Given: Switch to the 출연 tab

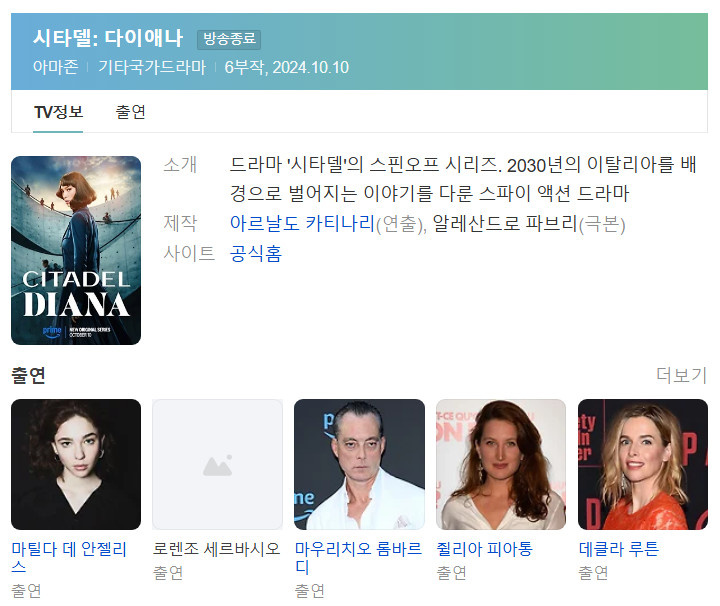Looking at the screenshot, I should [x=130, y=112].
